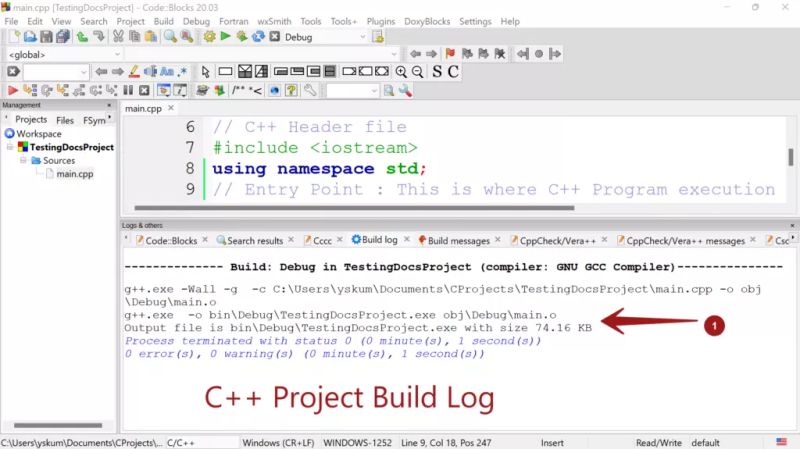
Task: Zoom out using the magnifier minus icon
Action: [x=417, y=72]
